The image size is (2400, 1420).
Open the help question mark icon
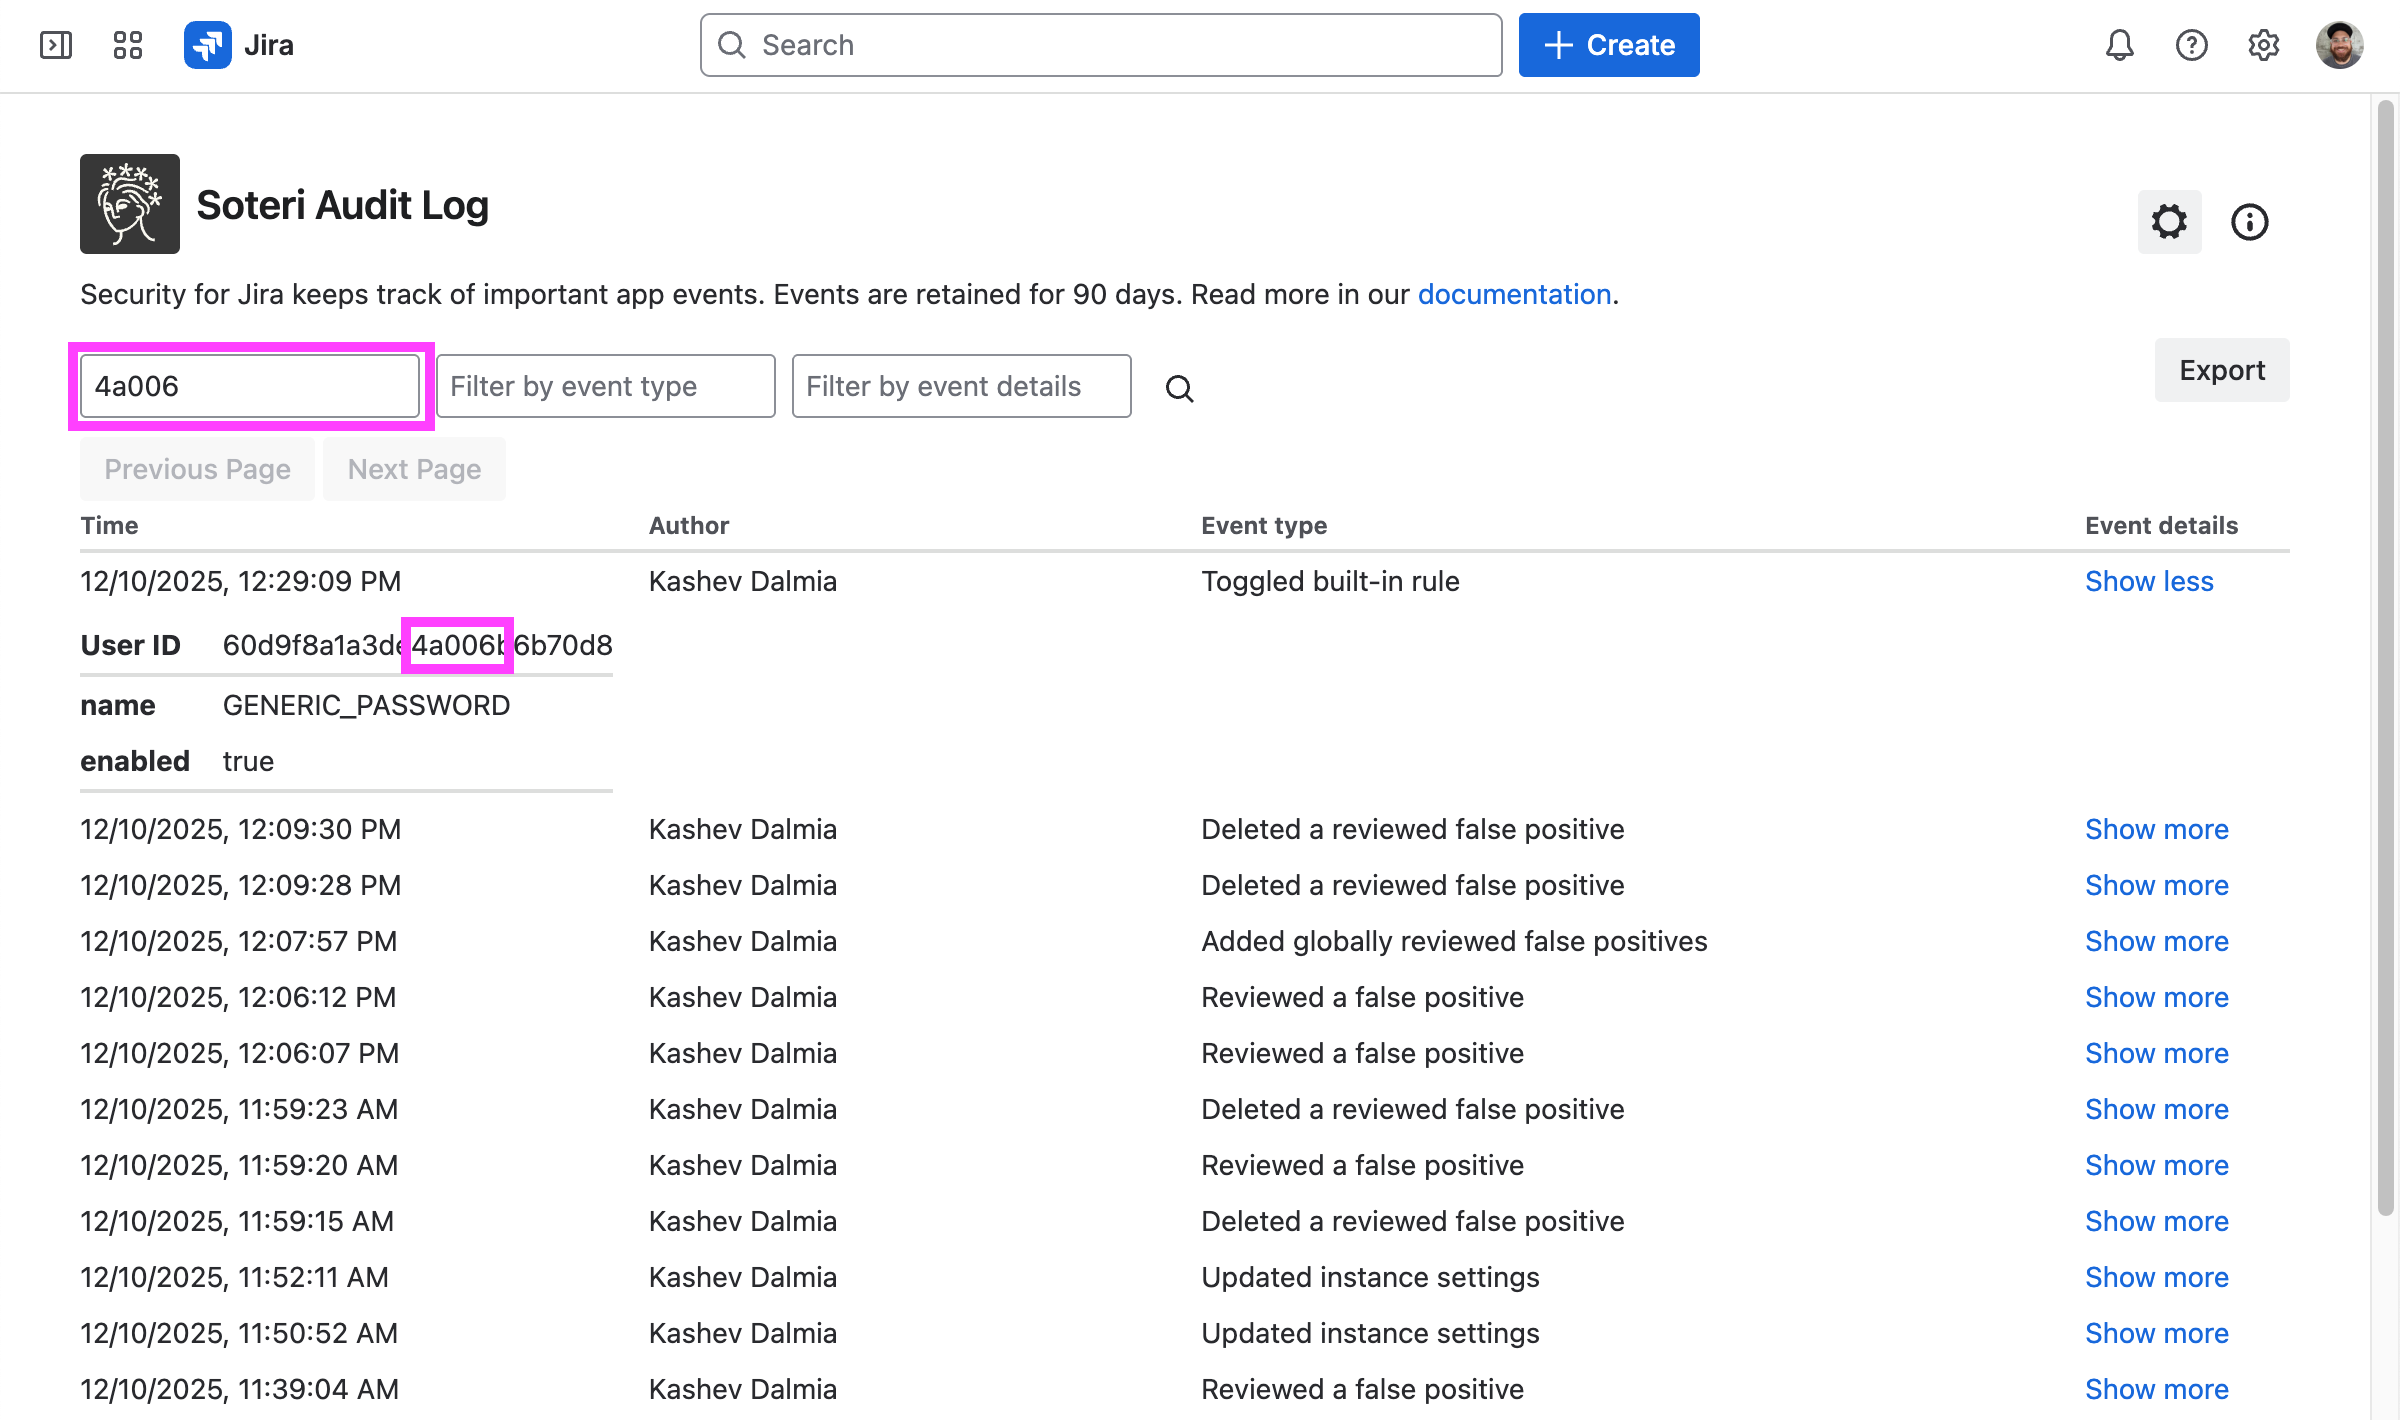point(2191,45)
